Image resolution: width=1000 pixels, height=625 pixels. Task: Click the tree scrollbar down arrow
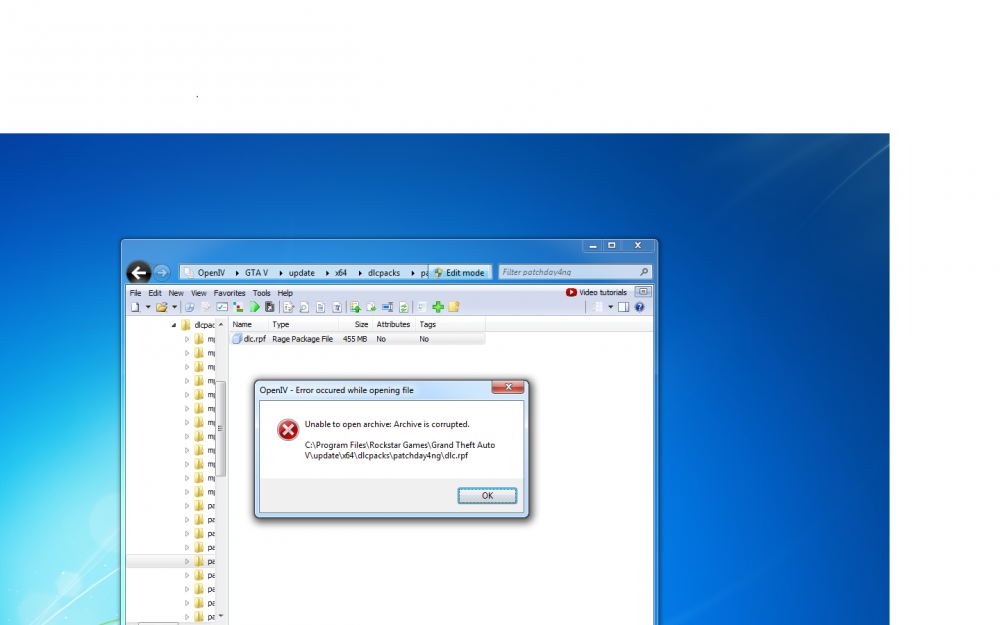click(x=221, y=615)
